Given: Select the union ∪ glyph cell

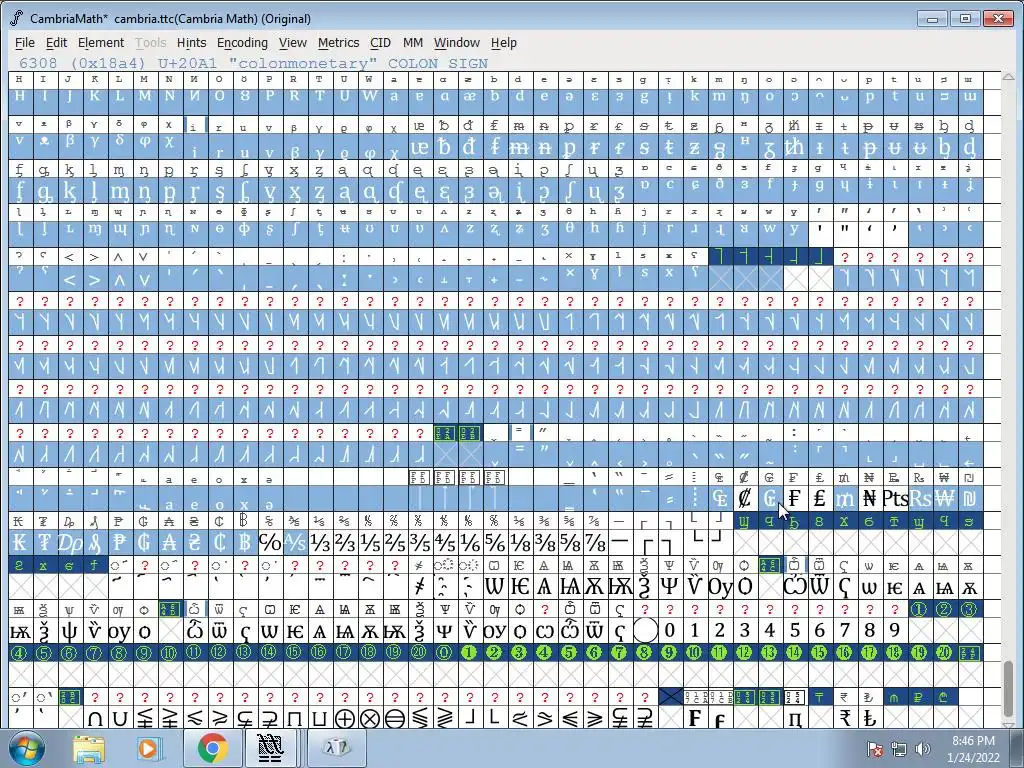Looking at the screenshot, I should point(120,718).
